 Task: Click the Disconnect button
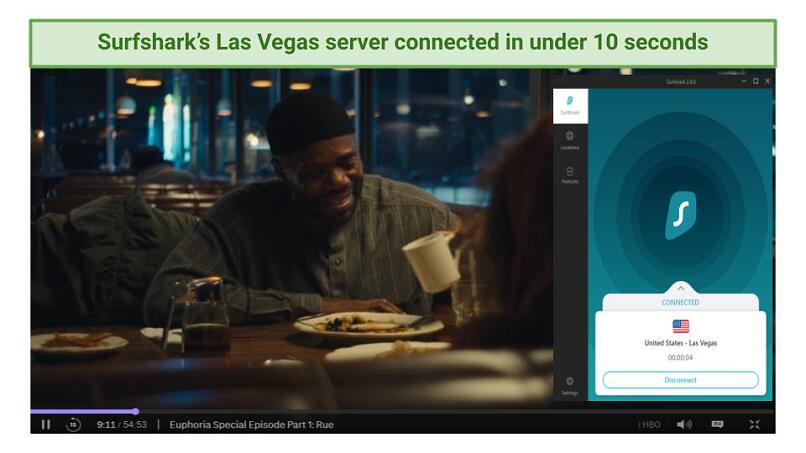click(x=680, y=380)
